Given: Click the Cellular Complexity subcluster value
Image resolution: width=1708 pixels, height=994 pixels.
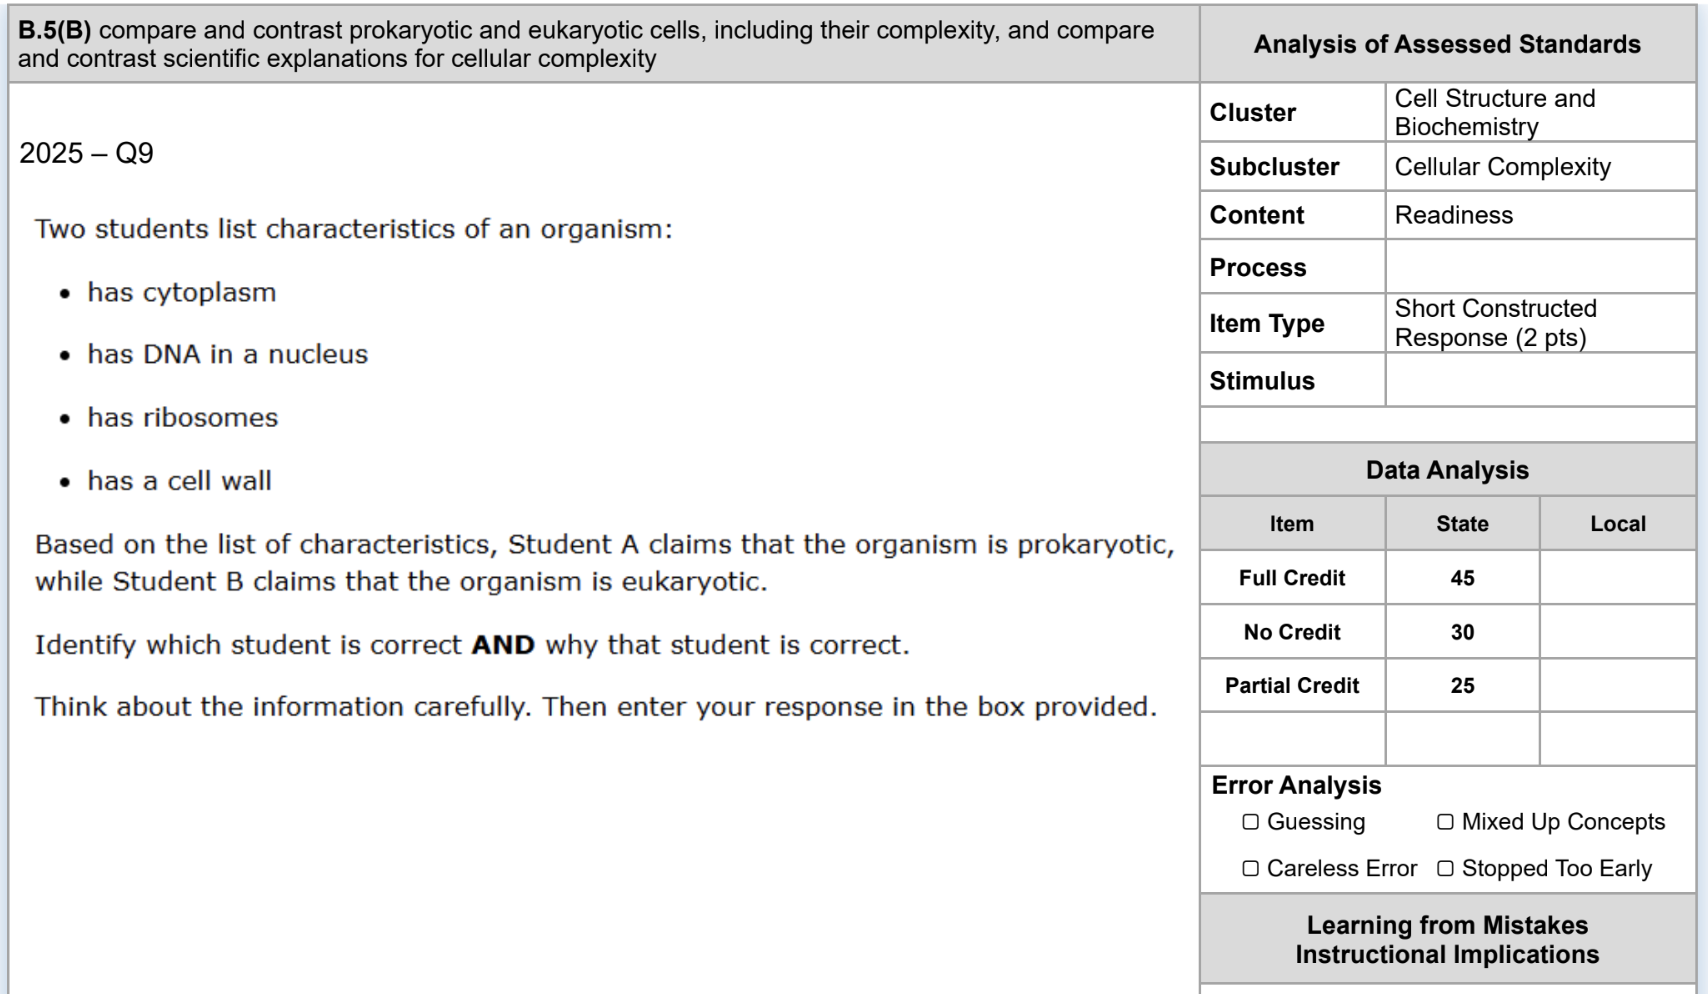Looking at the screenshot, I should pos(1502,167).
